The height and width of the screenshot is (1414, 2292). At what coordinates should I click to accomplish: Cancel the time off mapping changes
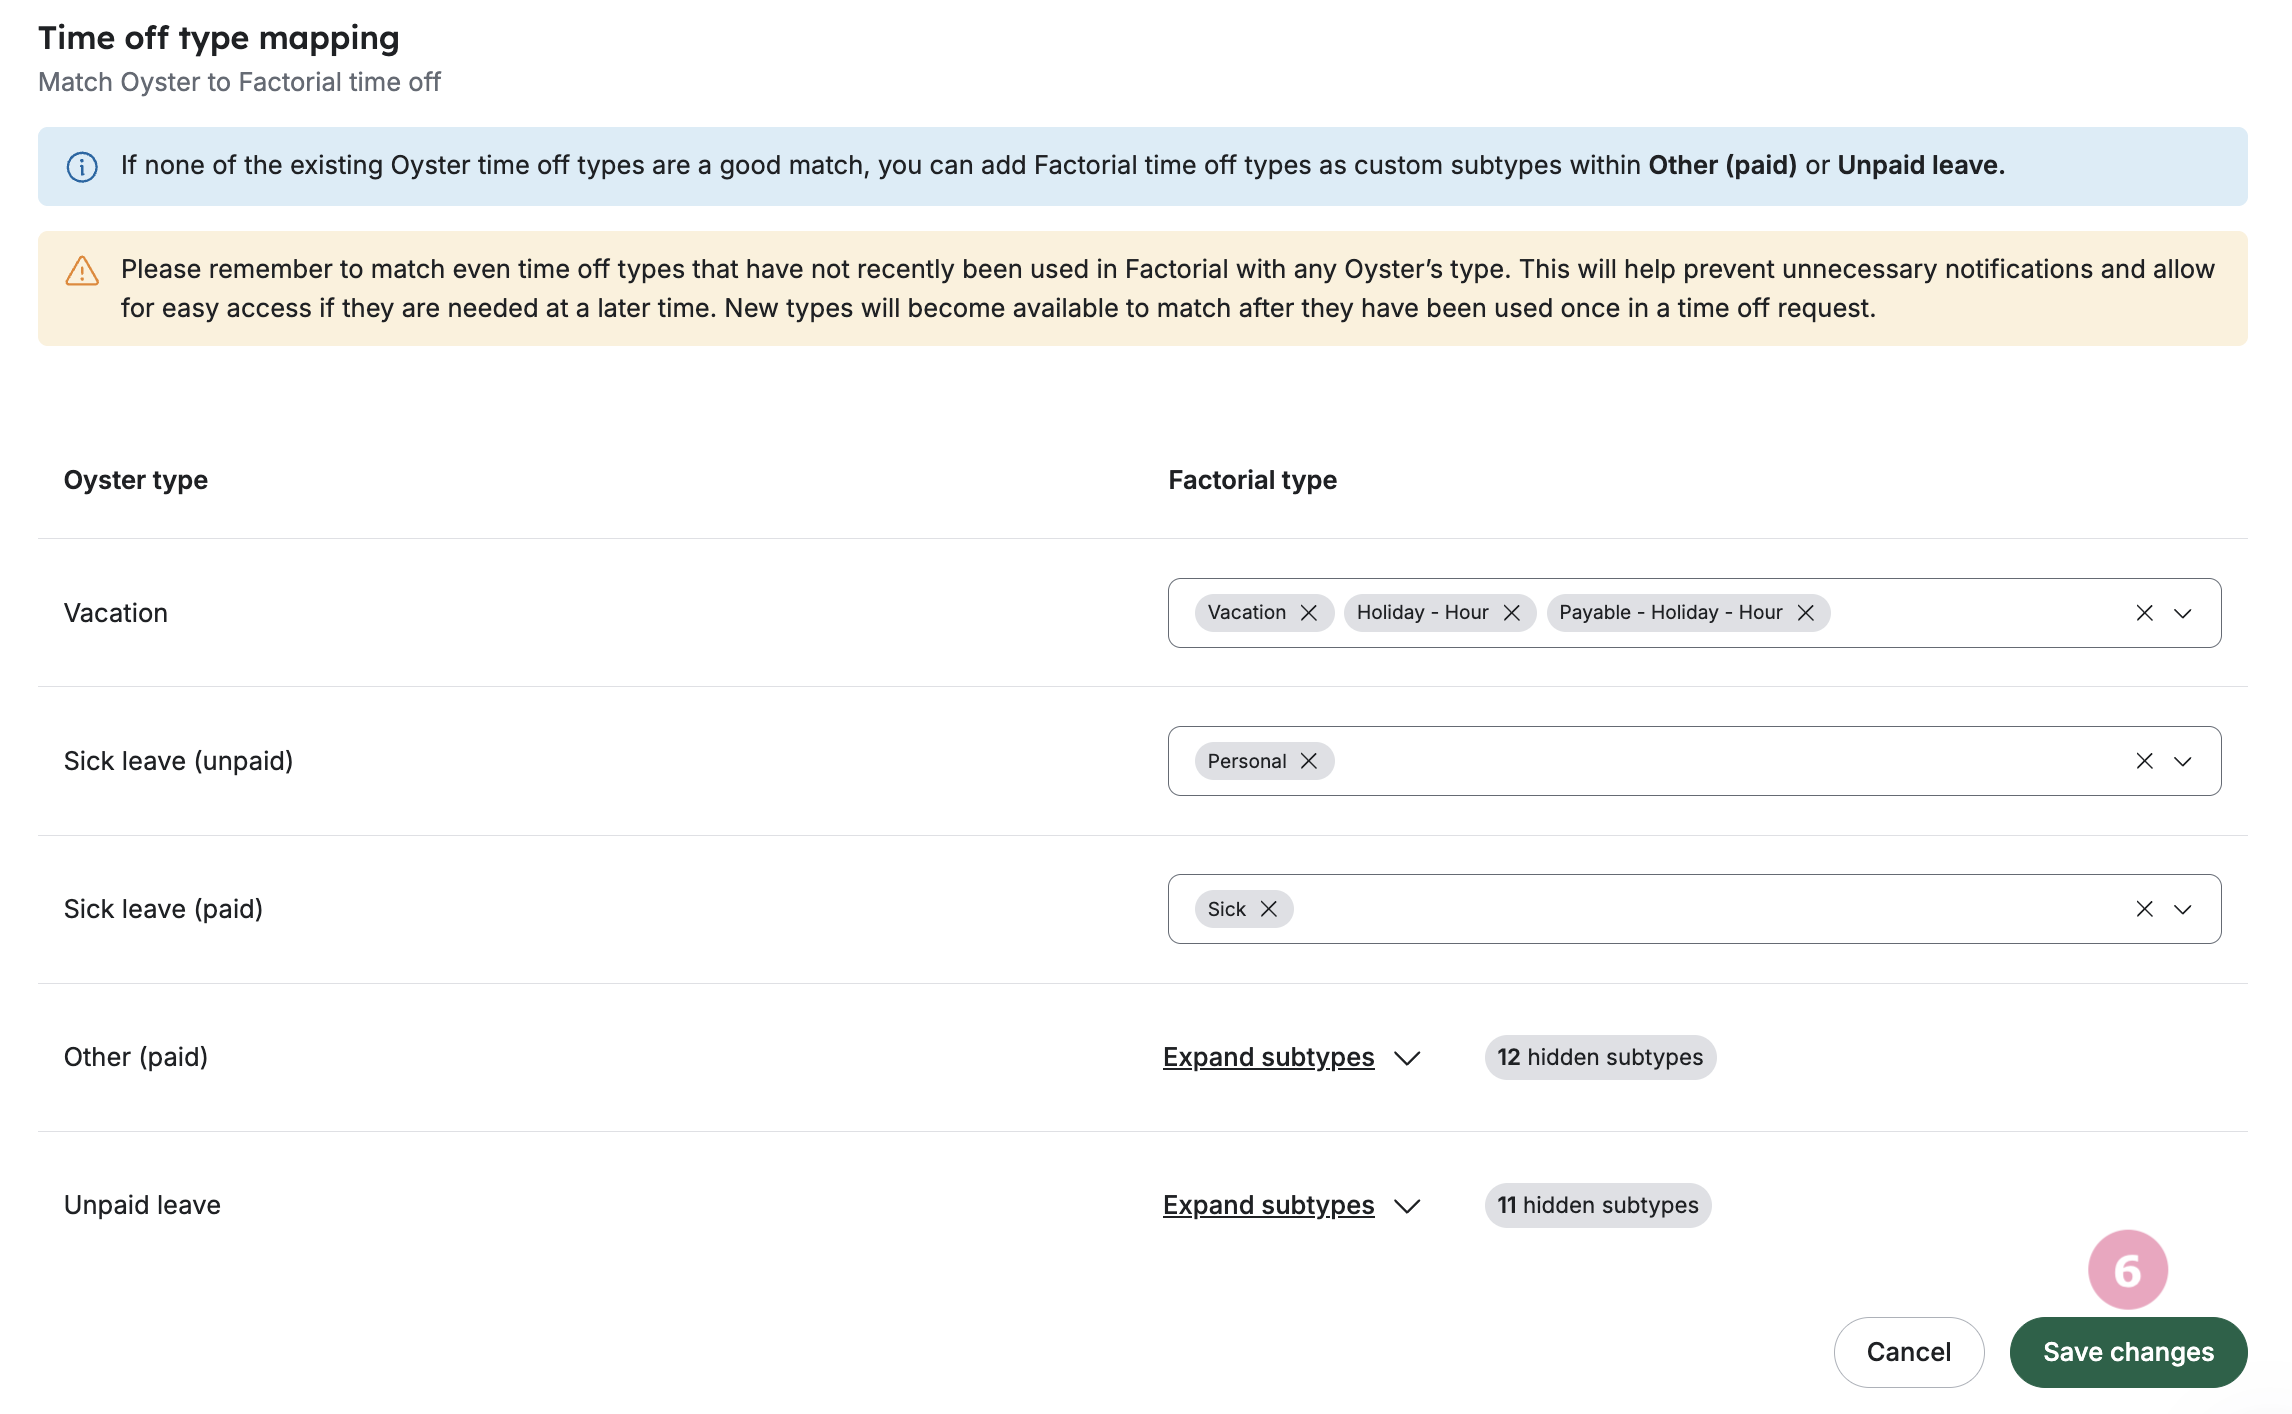point(1908,1352)
